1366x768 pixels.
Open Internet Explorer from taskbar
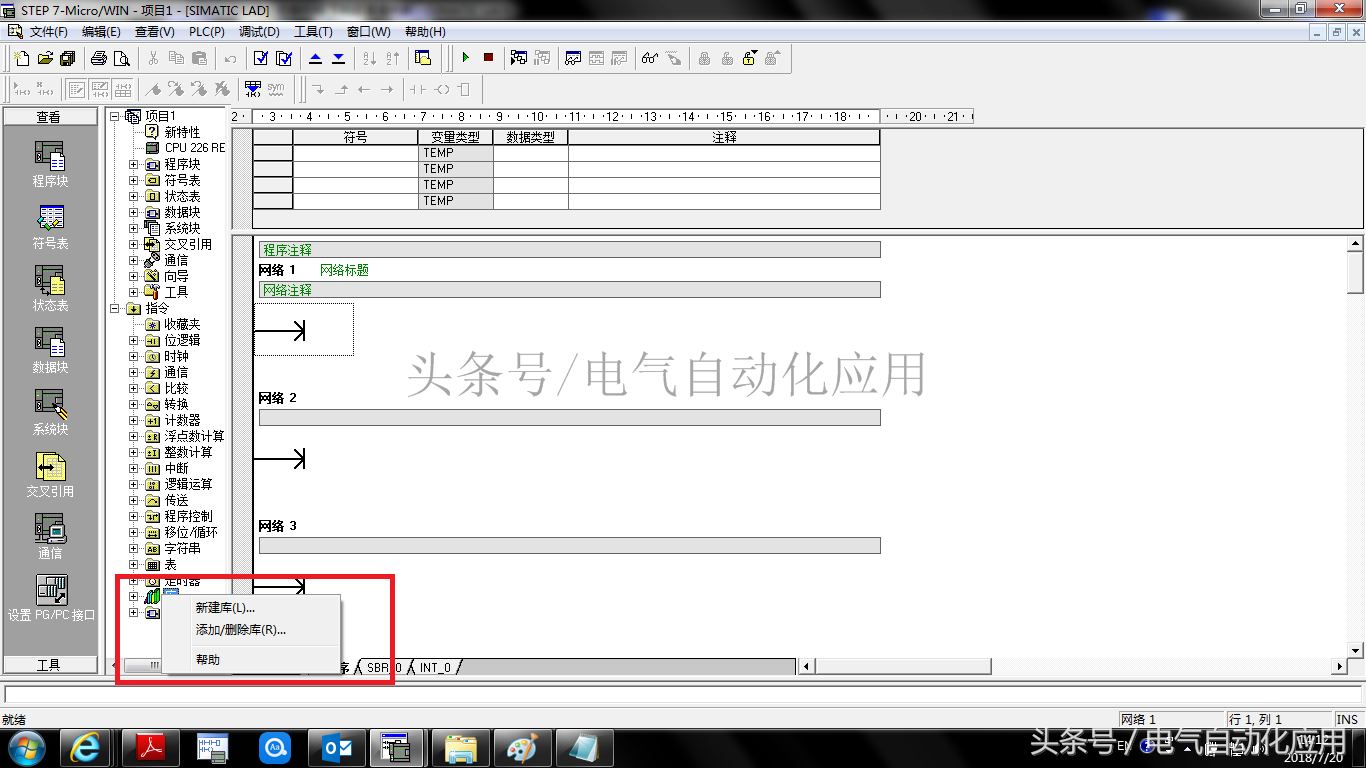pyautogui.click(x=87, y=747)
